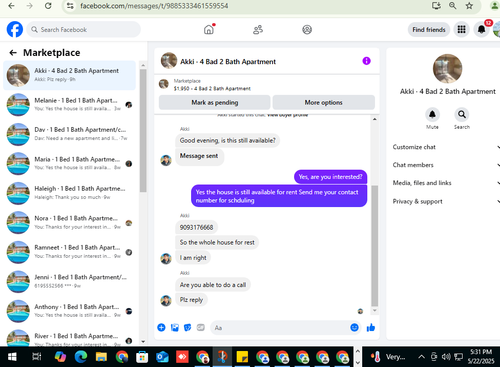
Task: Click the large Akki profile picture
Action: click(447, 68)
